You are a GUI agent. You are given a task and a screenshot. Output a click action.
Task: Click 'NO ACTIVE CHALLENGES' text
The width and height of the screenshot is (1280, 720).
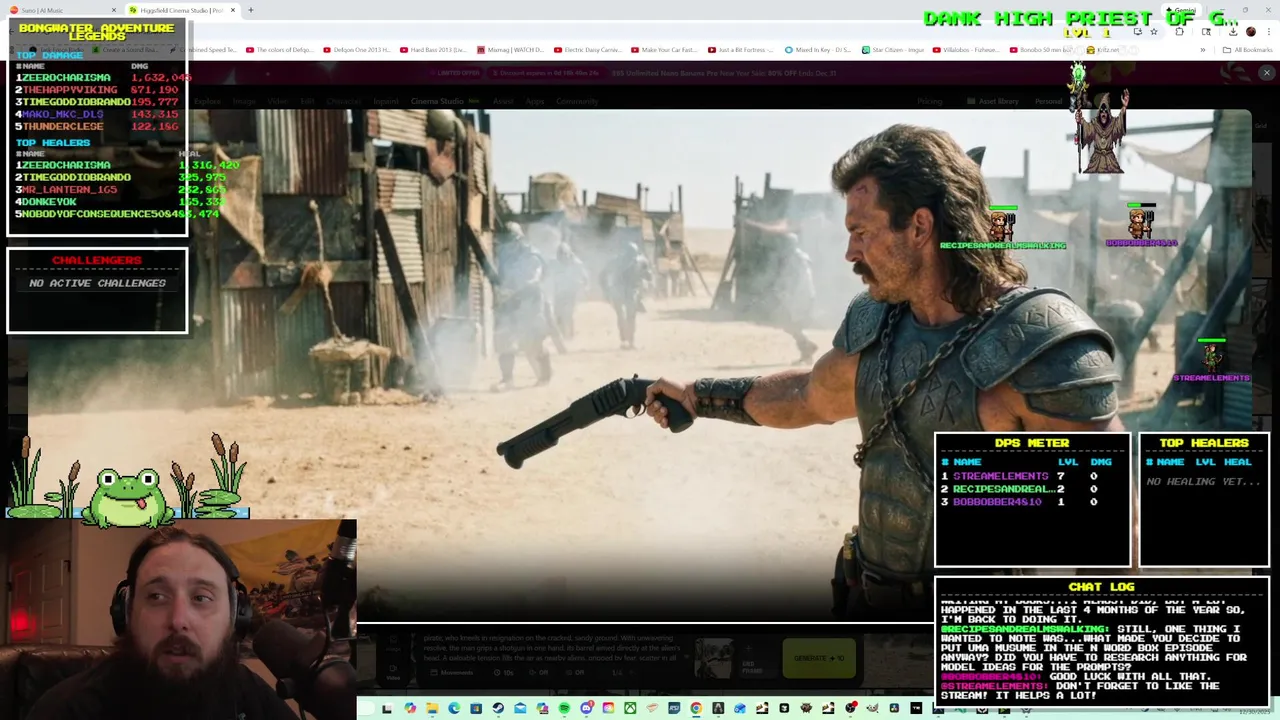coord(97,283)
